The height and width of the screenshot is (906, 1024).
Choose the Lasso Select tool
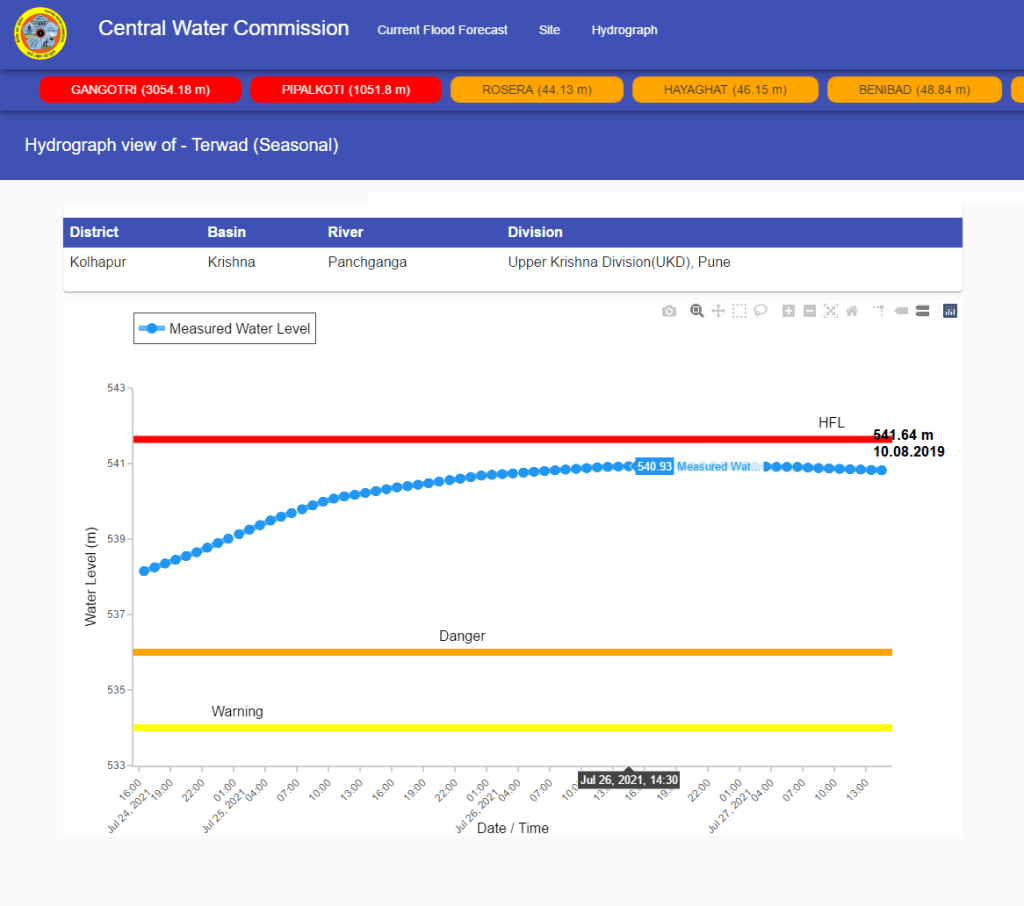pyautogui.click(x=760, y=311)
